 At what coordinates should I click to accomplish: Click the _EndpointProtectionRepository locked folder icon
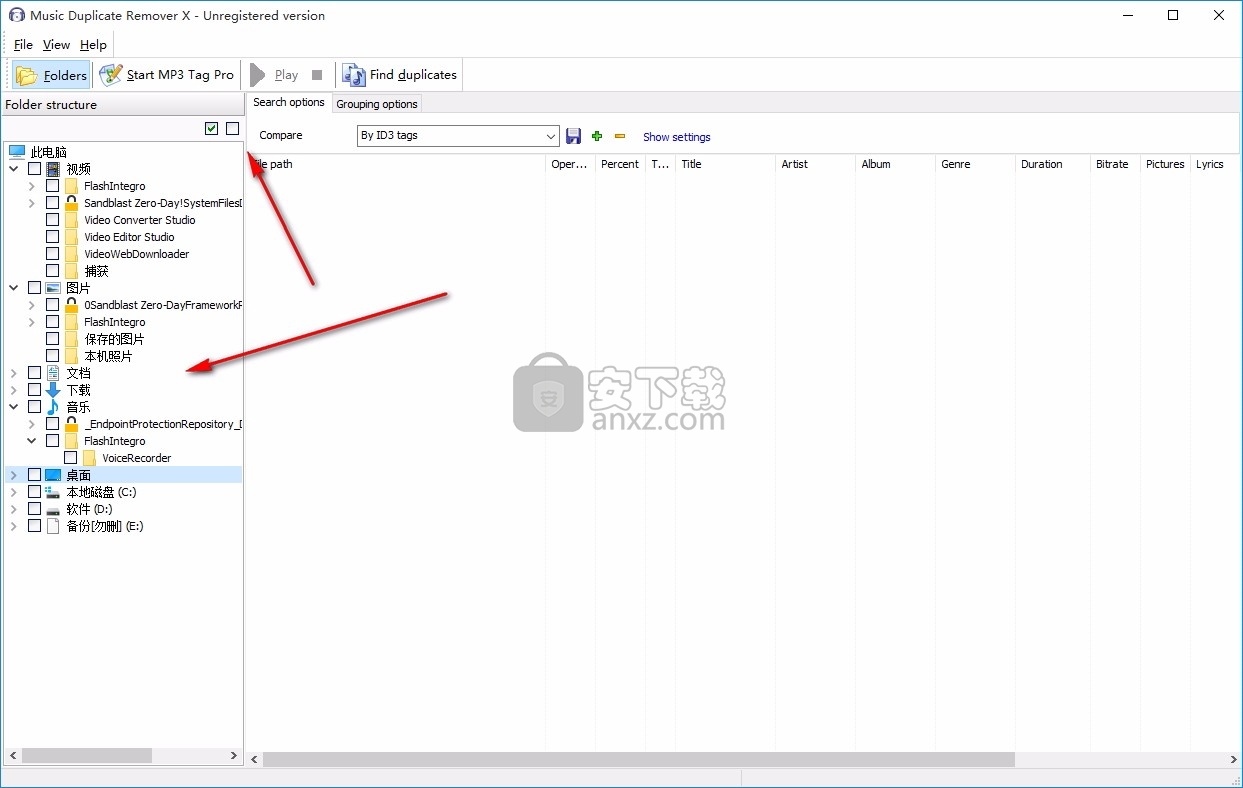pos(71,424)
